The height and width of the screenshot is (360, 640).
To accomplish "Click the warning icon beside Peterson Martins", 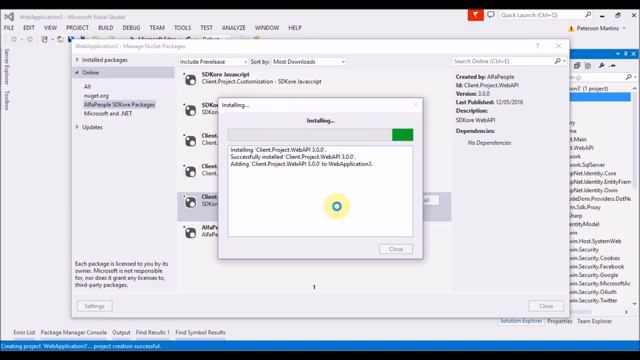I will pyautogui.click(x=571, y=28).
